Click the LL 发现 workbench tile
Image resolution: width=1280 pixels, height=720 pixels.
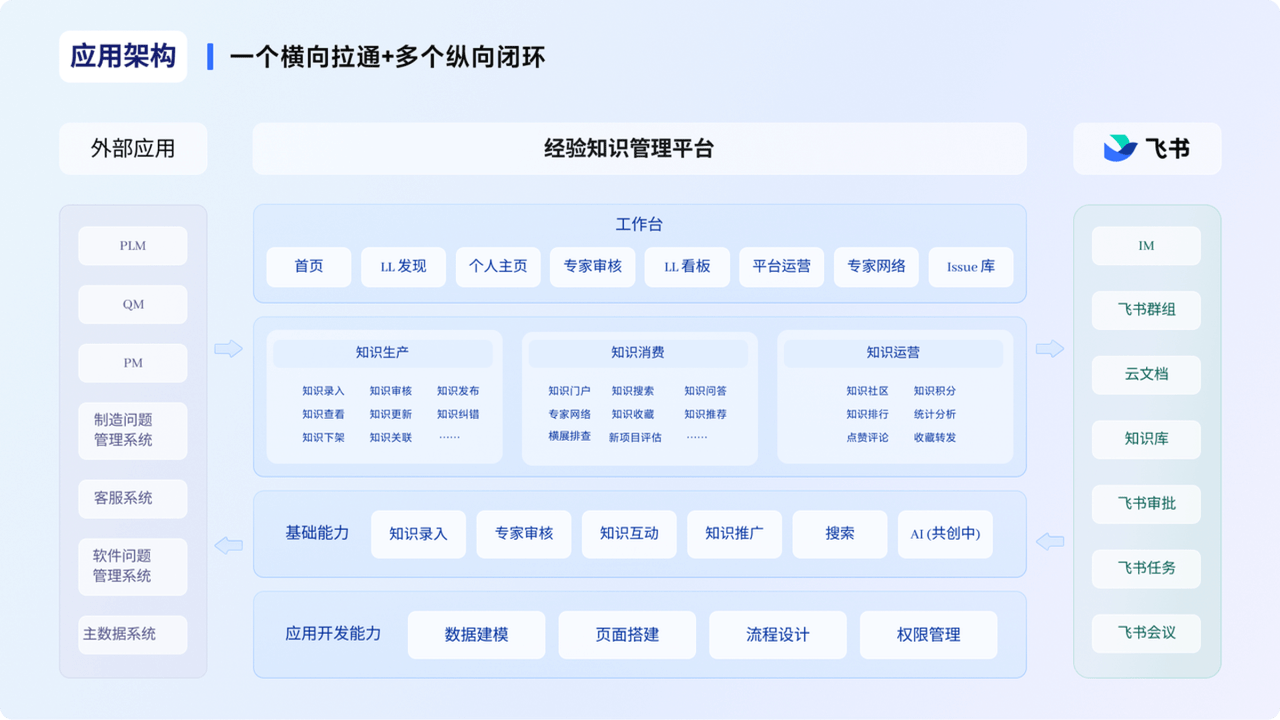click(403, 267)
